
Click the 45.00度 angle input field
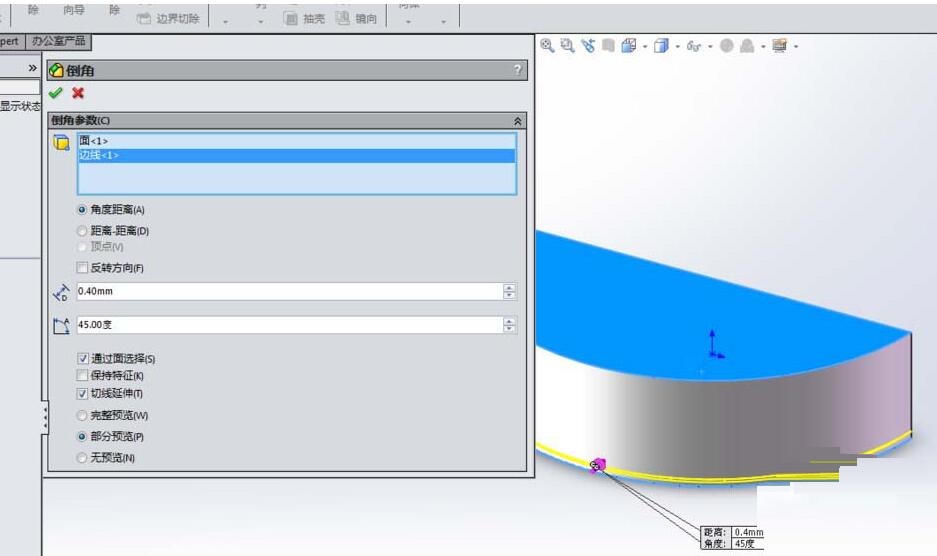pos(290,325)
